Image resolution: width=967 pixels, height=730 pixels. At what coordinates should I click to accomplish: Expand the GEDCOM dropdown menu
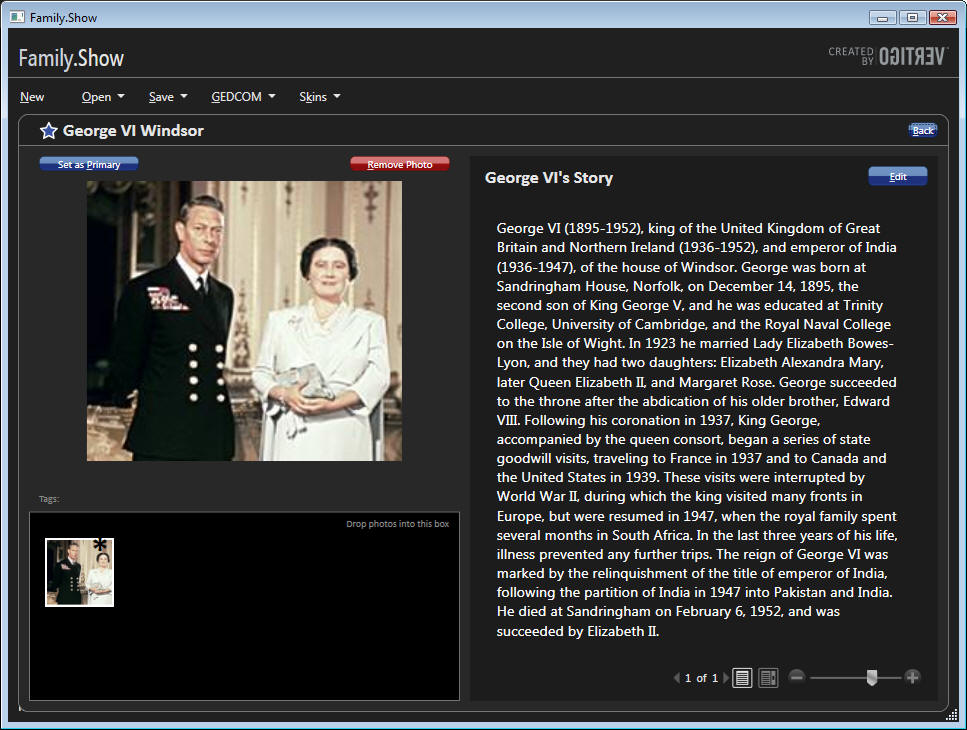243,97
